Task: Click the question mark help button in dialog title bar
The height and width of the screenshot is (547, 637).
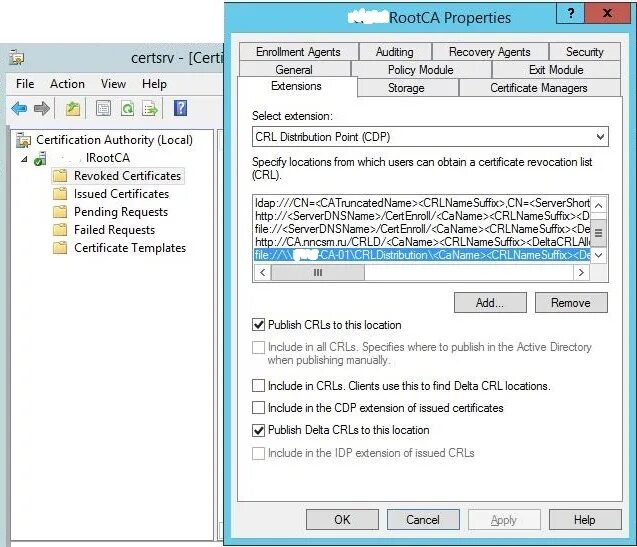Action: [570, 14]
